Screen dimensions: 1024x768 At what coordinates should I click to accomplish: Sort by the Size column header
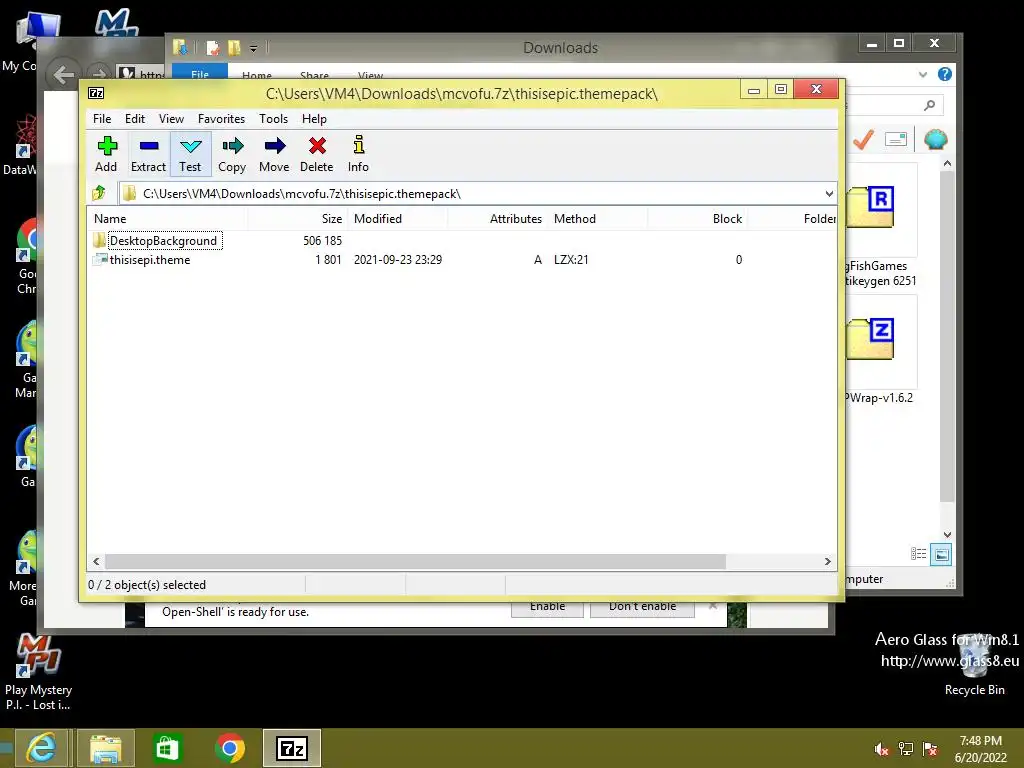click(298, 219)
